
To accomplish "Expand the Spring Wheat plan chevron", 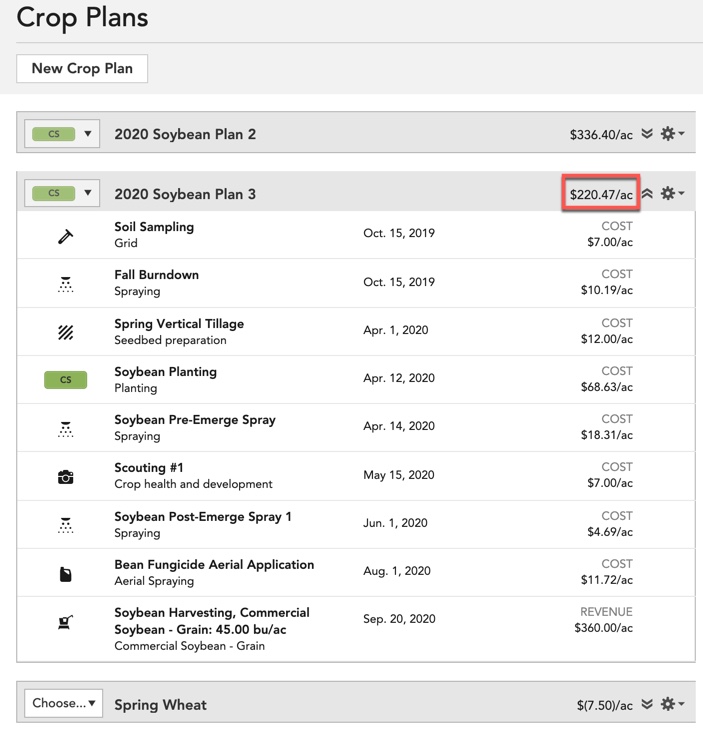I will coord(647,704).
